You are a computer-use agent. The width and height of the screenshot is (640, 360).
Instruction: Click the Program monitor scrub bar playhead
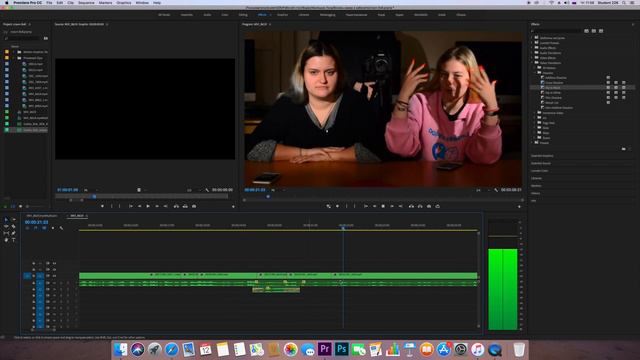tap(268, 197)
